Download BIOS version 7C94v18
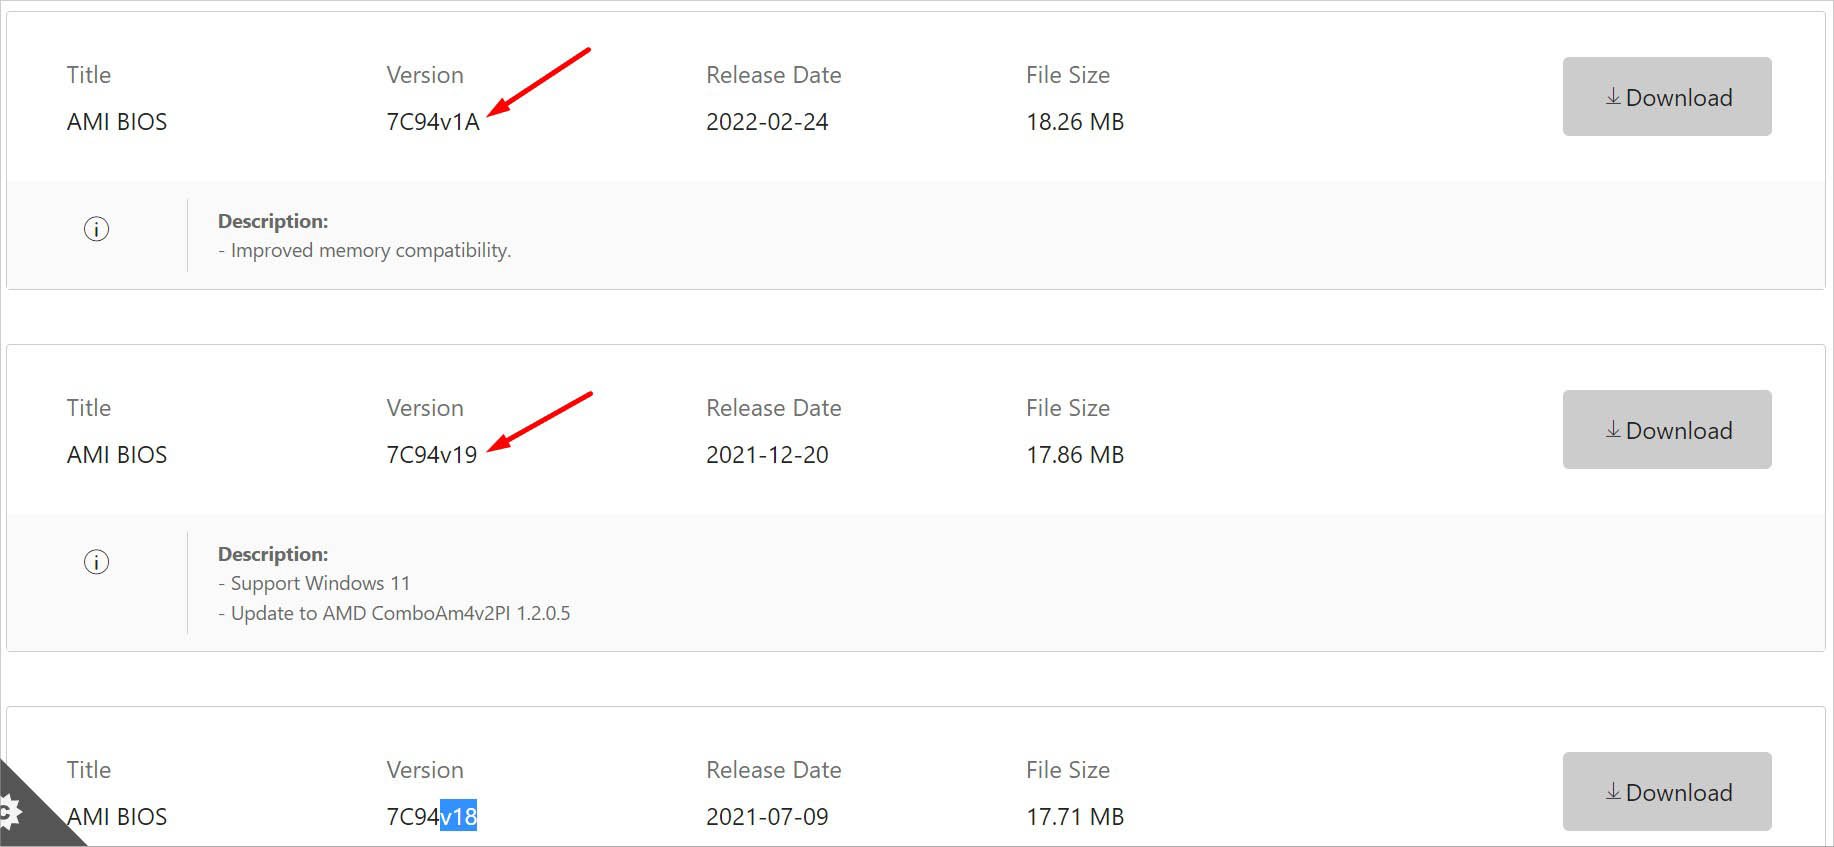 pos(1667,792)
